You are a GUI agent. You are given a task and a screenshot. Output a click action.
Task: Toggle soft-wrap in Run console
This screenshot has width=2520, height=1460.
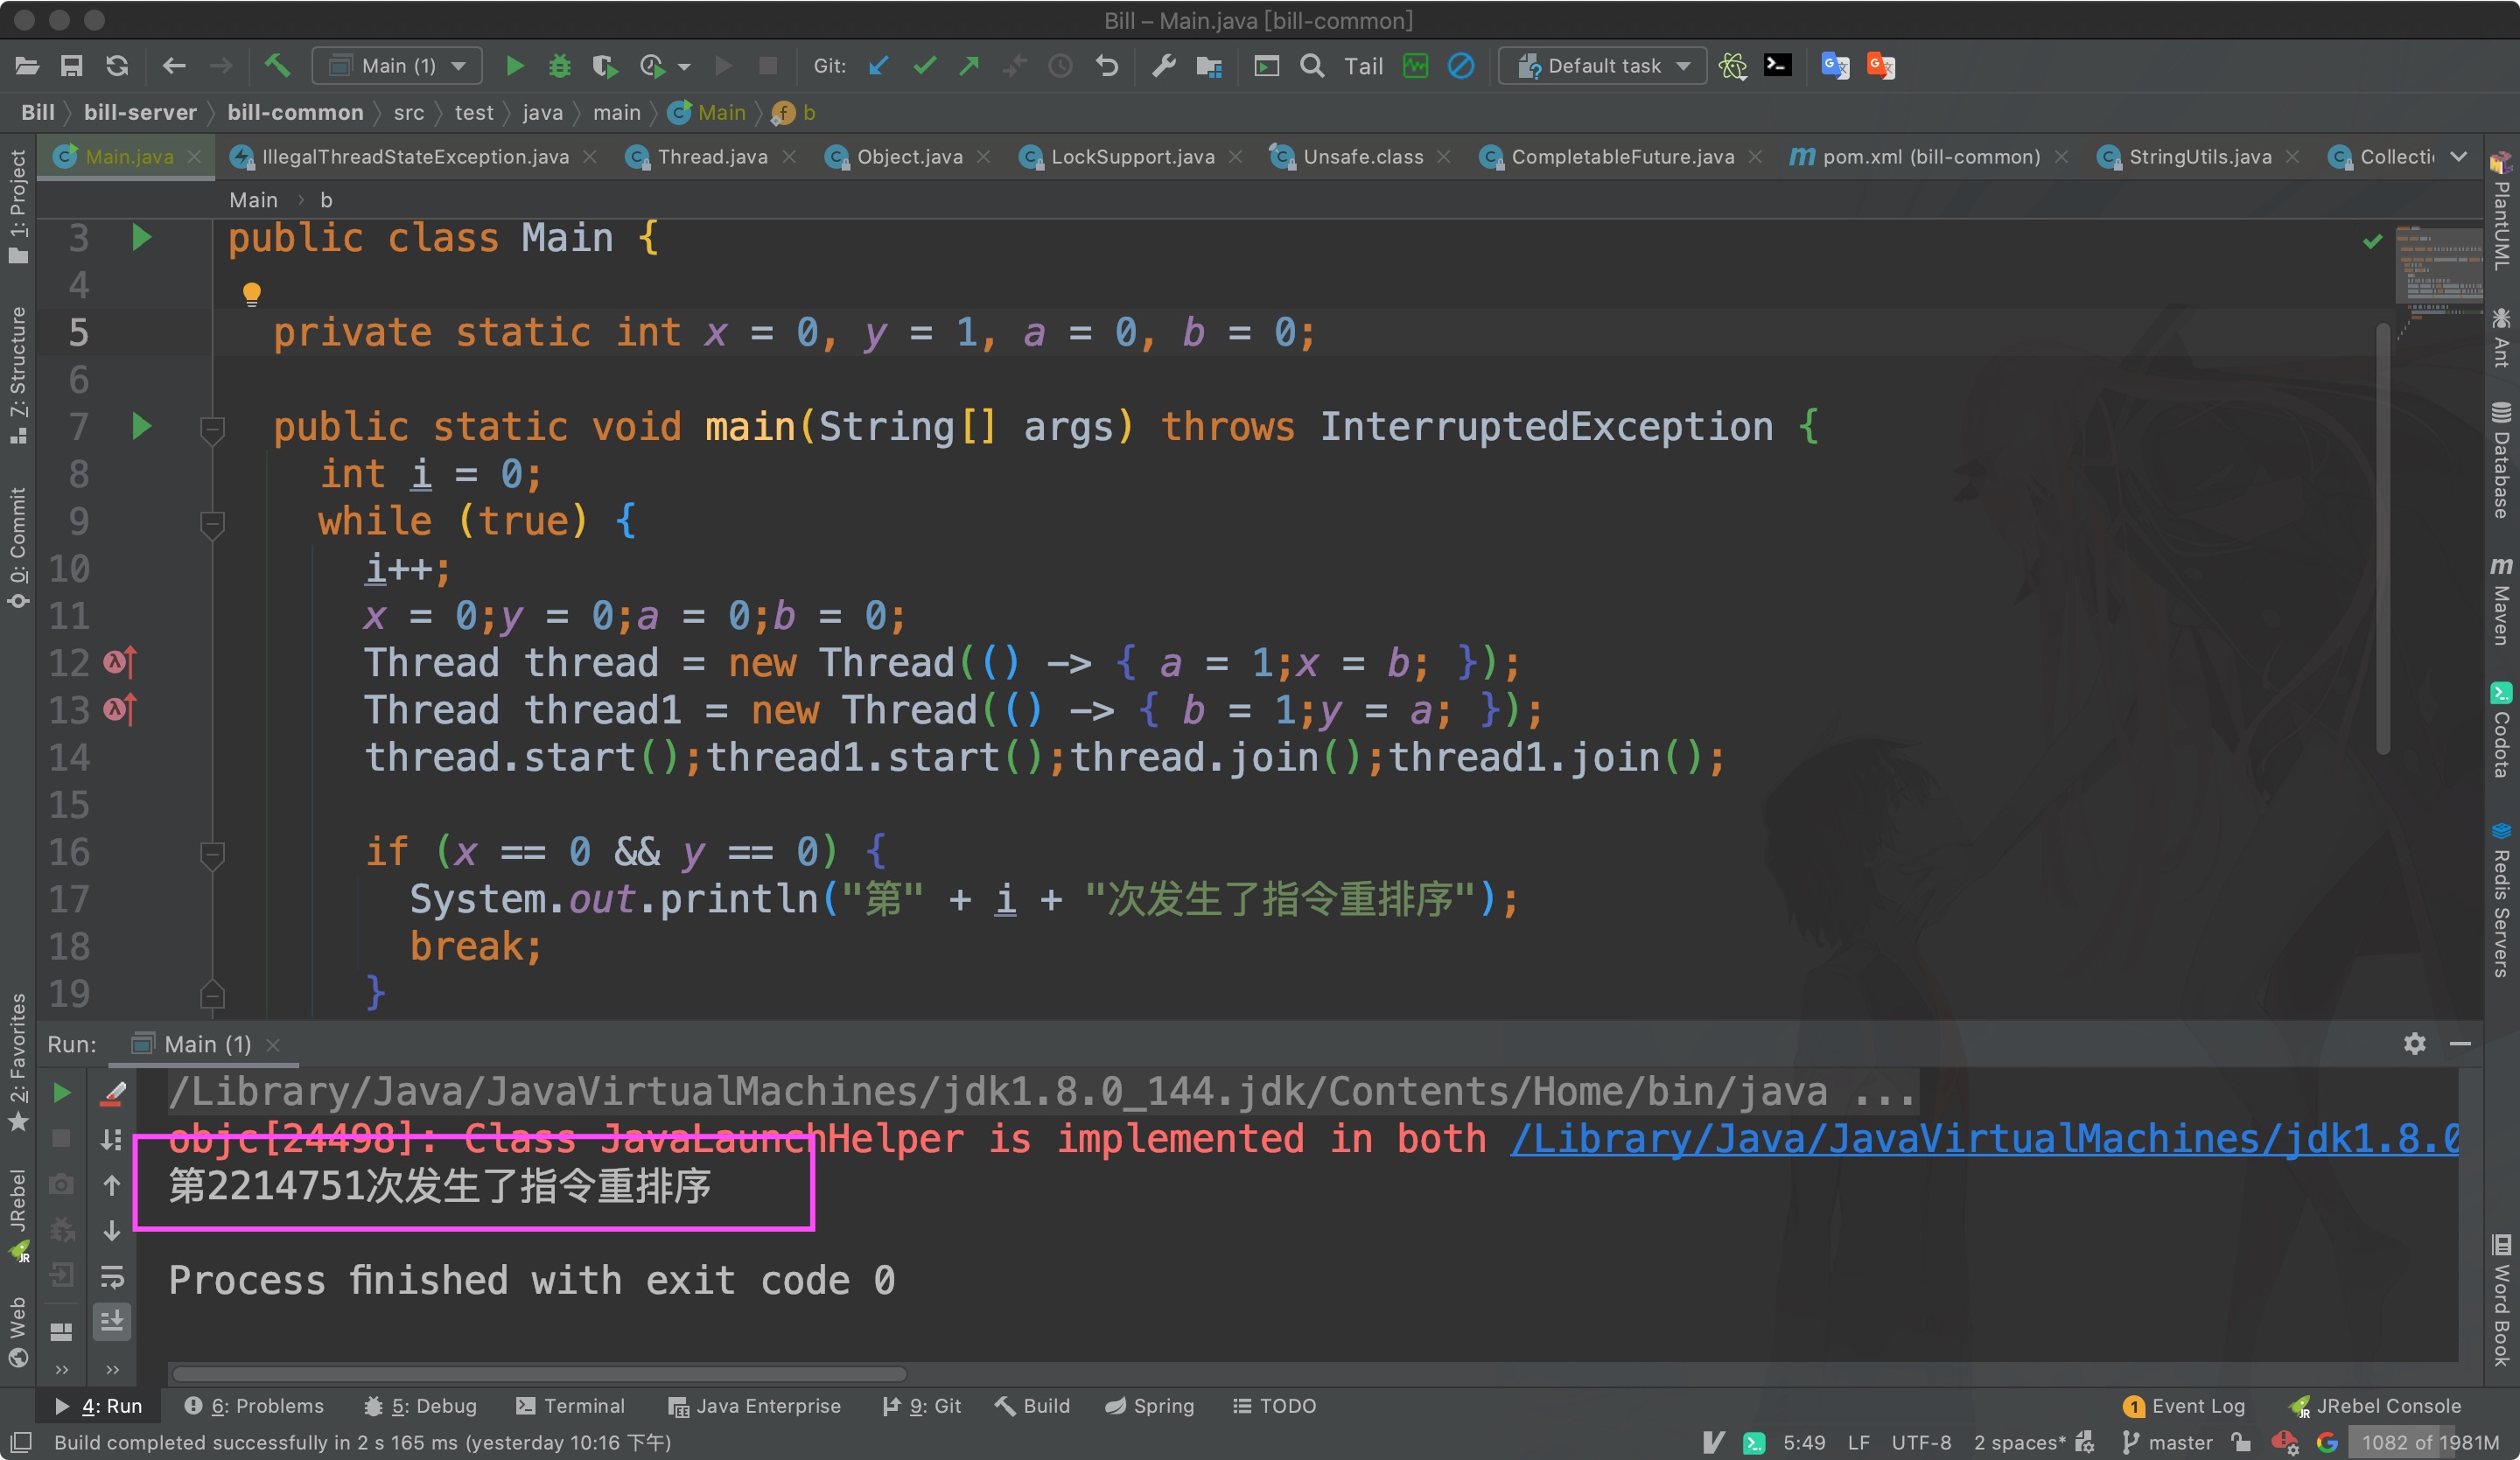tap(112, 1276)
